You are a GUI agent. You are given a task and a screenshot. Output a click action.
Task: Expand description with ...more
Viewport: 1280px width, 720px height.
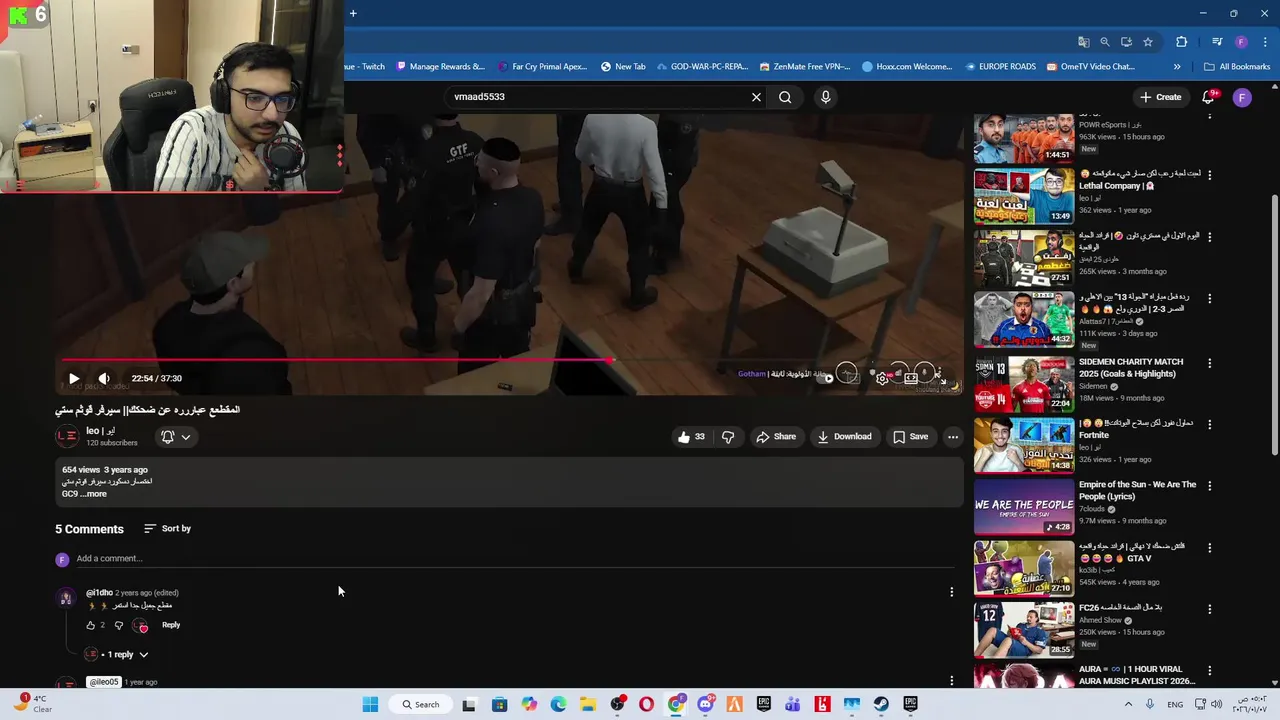click(93, 494)
